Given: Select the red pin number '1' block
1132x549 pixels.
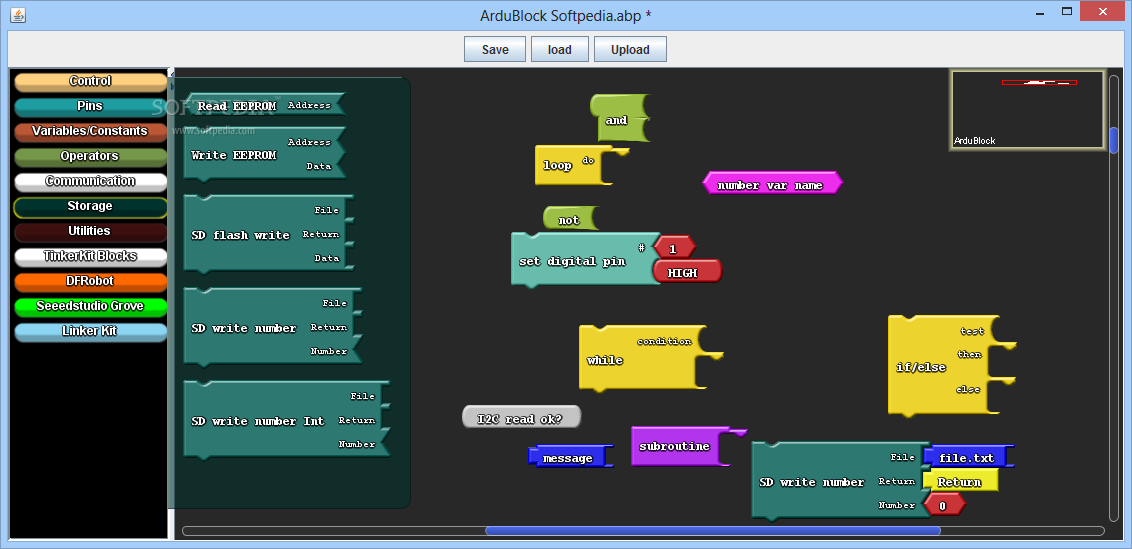Looking at the screenshot, I should click(x=674, y=248).
